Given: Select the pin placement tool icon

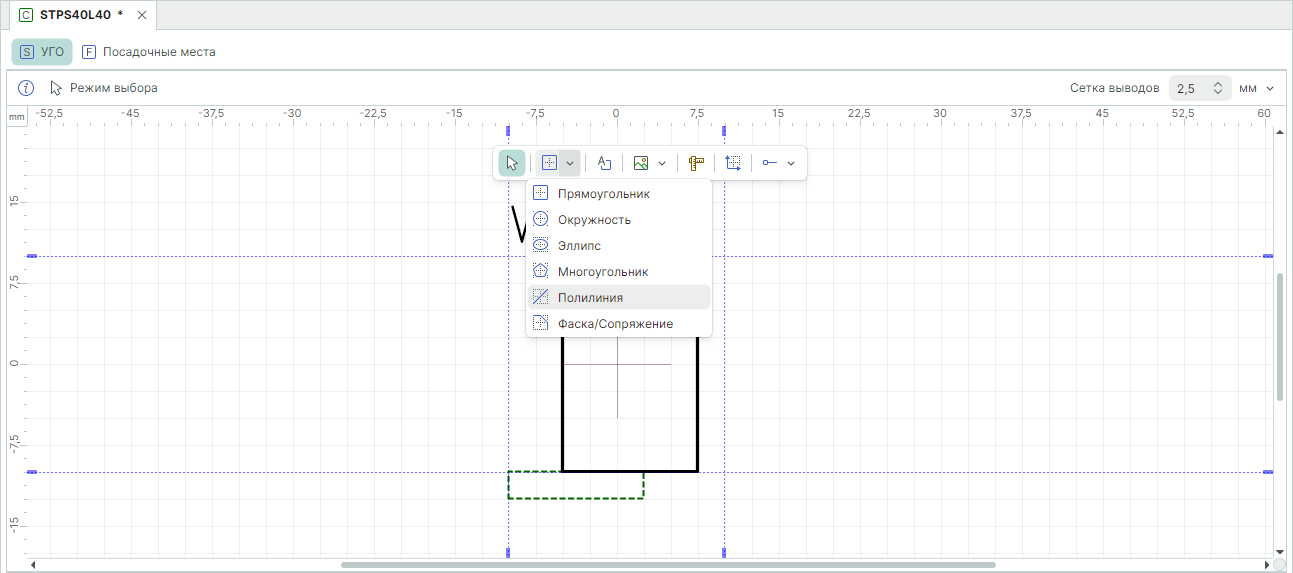Looking at the screenshot, I should pos(770,163).
